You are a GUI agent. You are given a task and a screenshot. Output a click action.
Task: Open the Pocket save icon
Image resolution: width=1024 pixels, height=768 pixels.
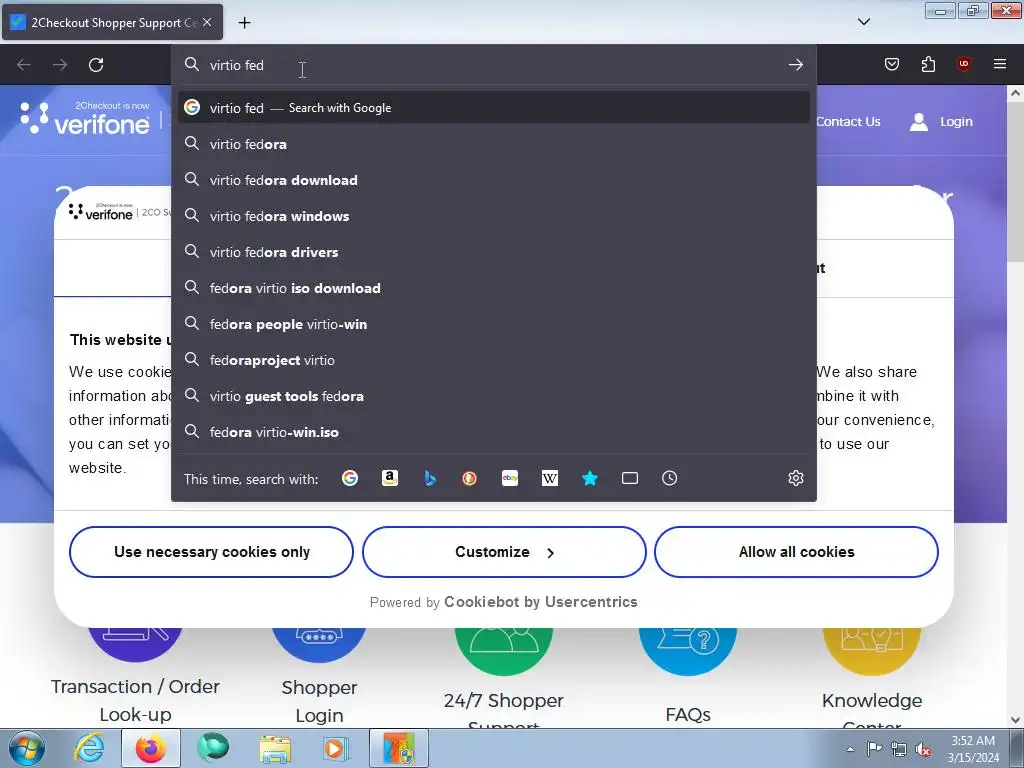[891, 64]
